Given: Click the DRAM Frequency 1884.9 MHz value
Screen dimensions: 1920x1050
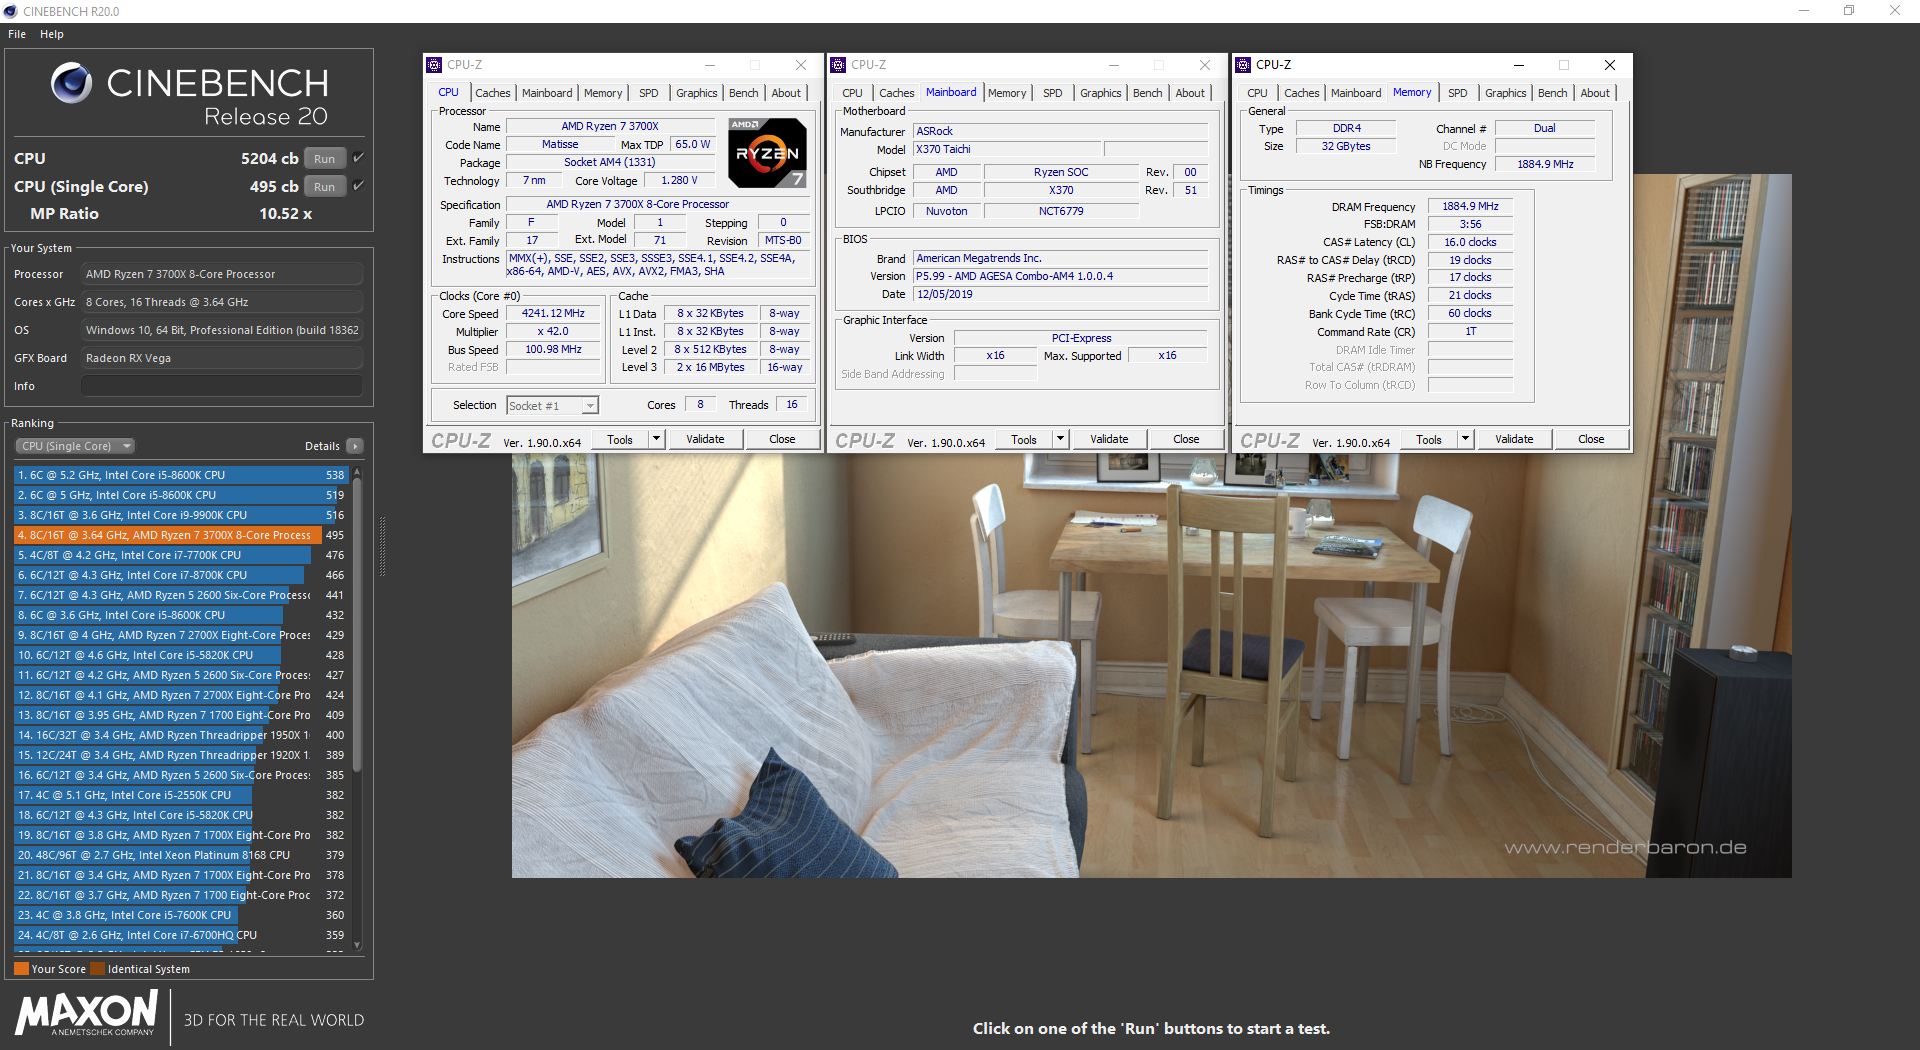Looking at the screenshot, I should point(1470,206).
